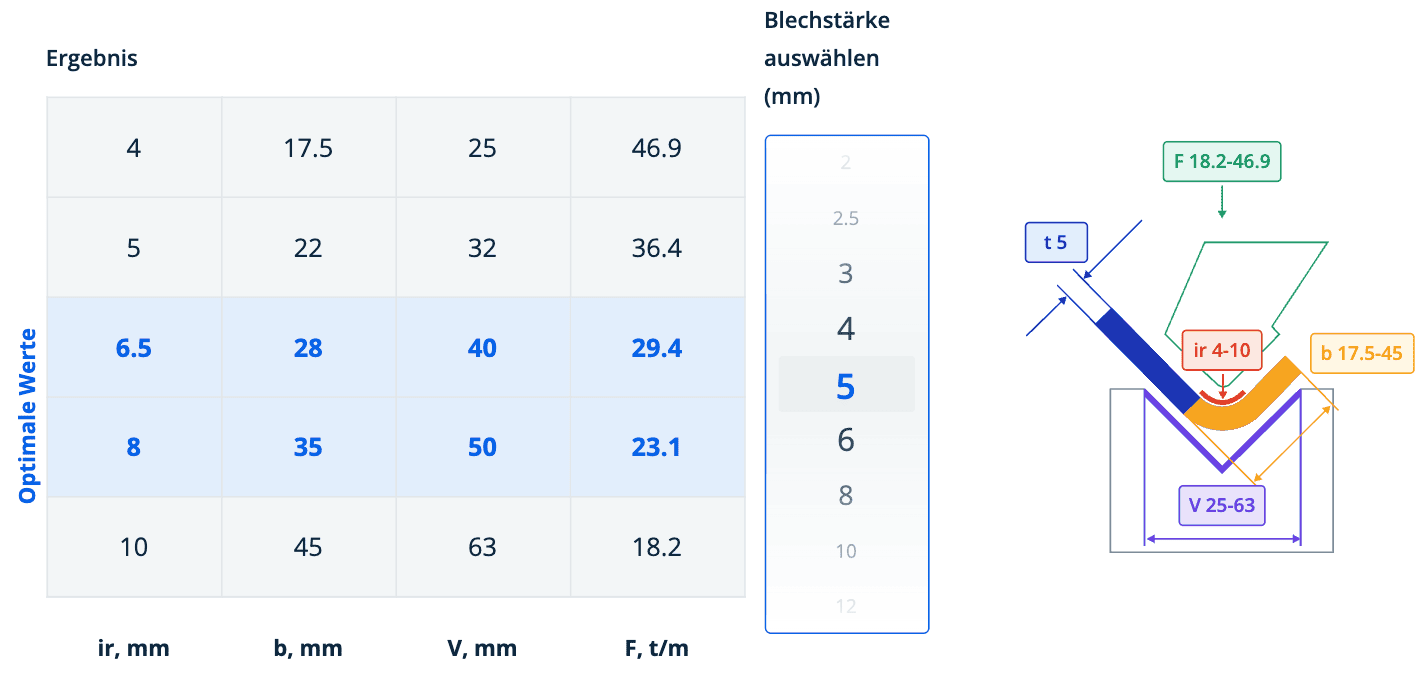
Task: Select thickness 6 in the picker
Action: click(x=846, y=439)
